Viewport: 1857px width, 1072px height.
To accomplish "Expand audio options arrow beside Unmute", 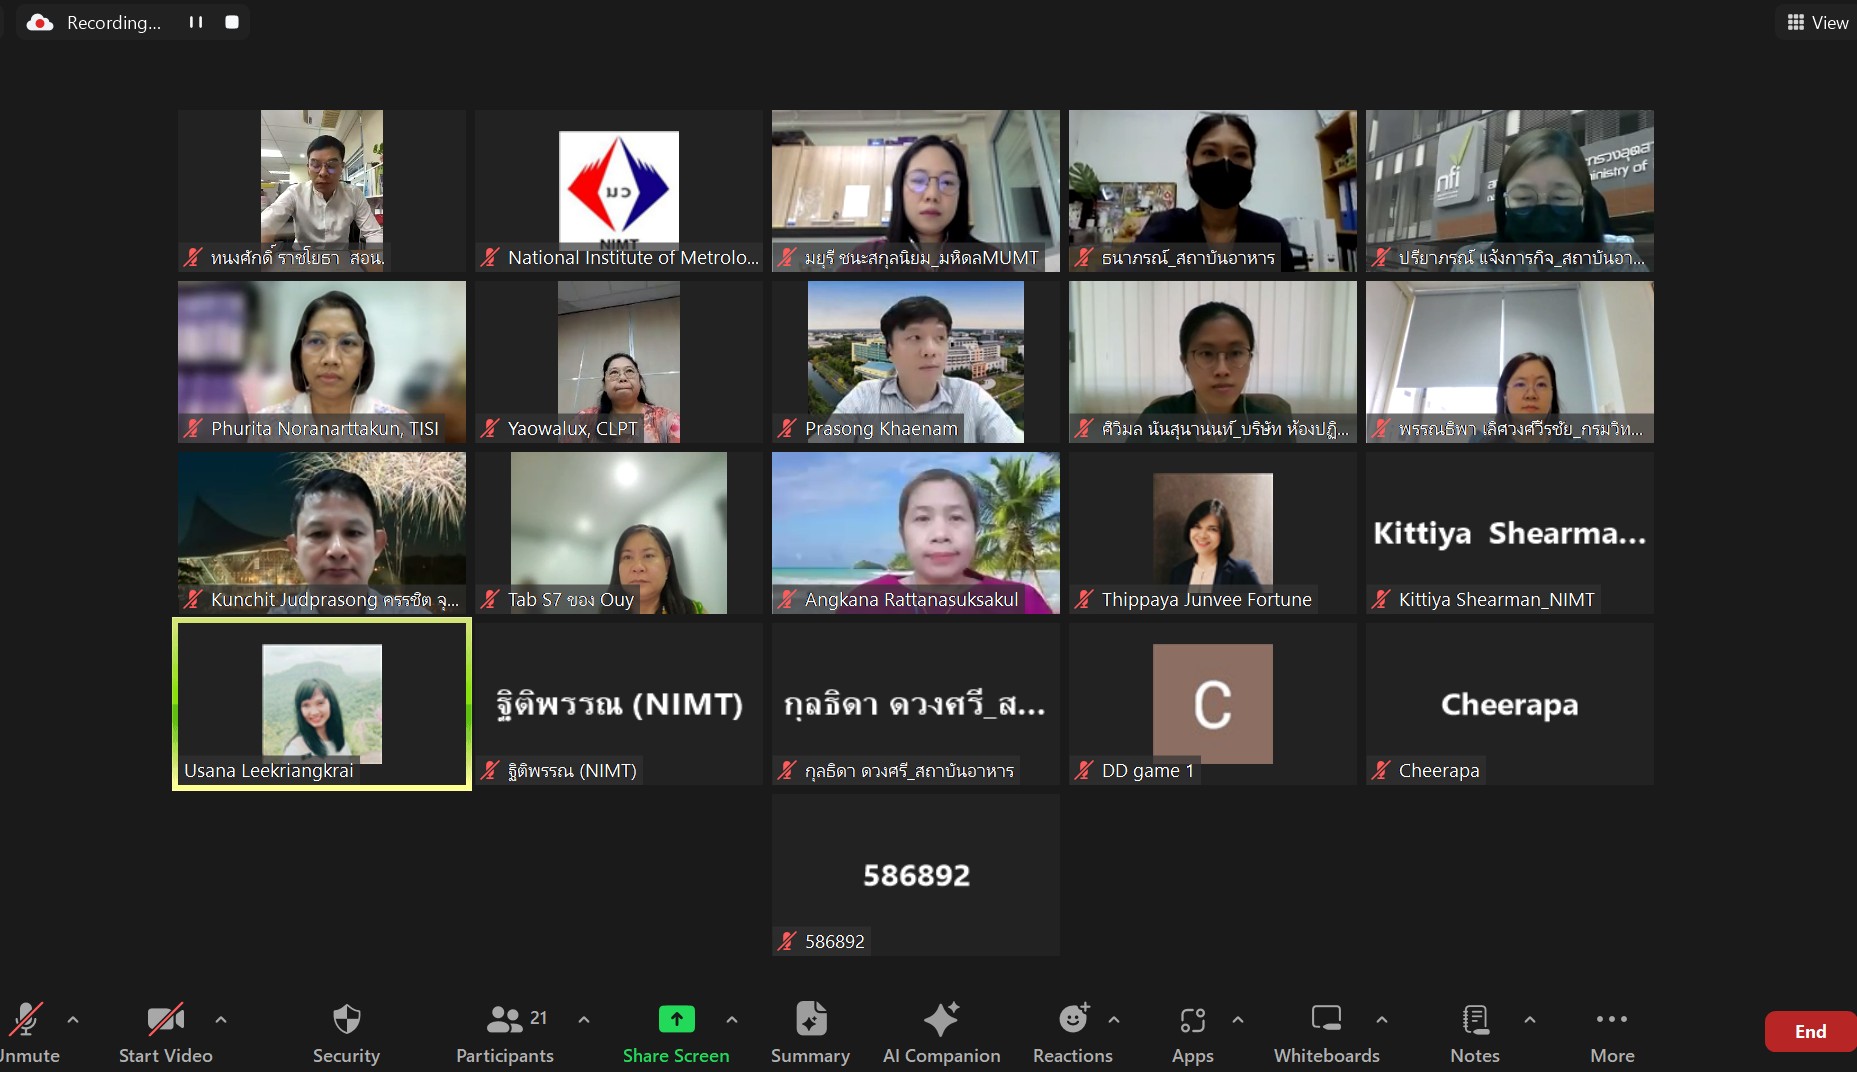I will coord(73,1020).
